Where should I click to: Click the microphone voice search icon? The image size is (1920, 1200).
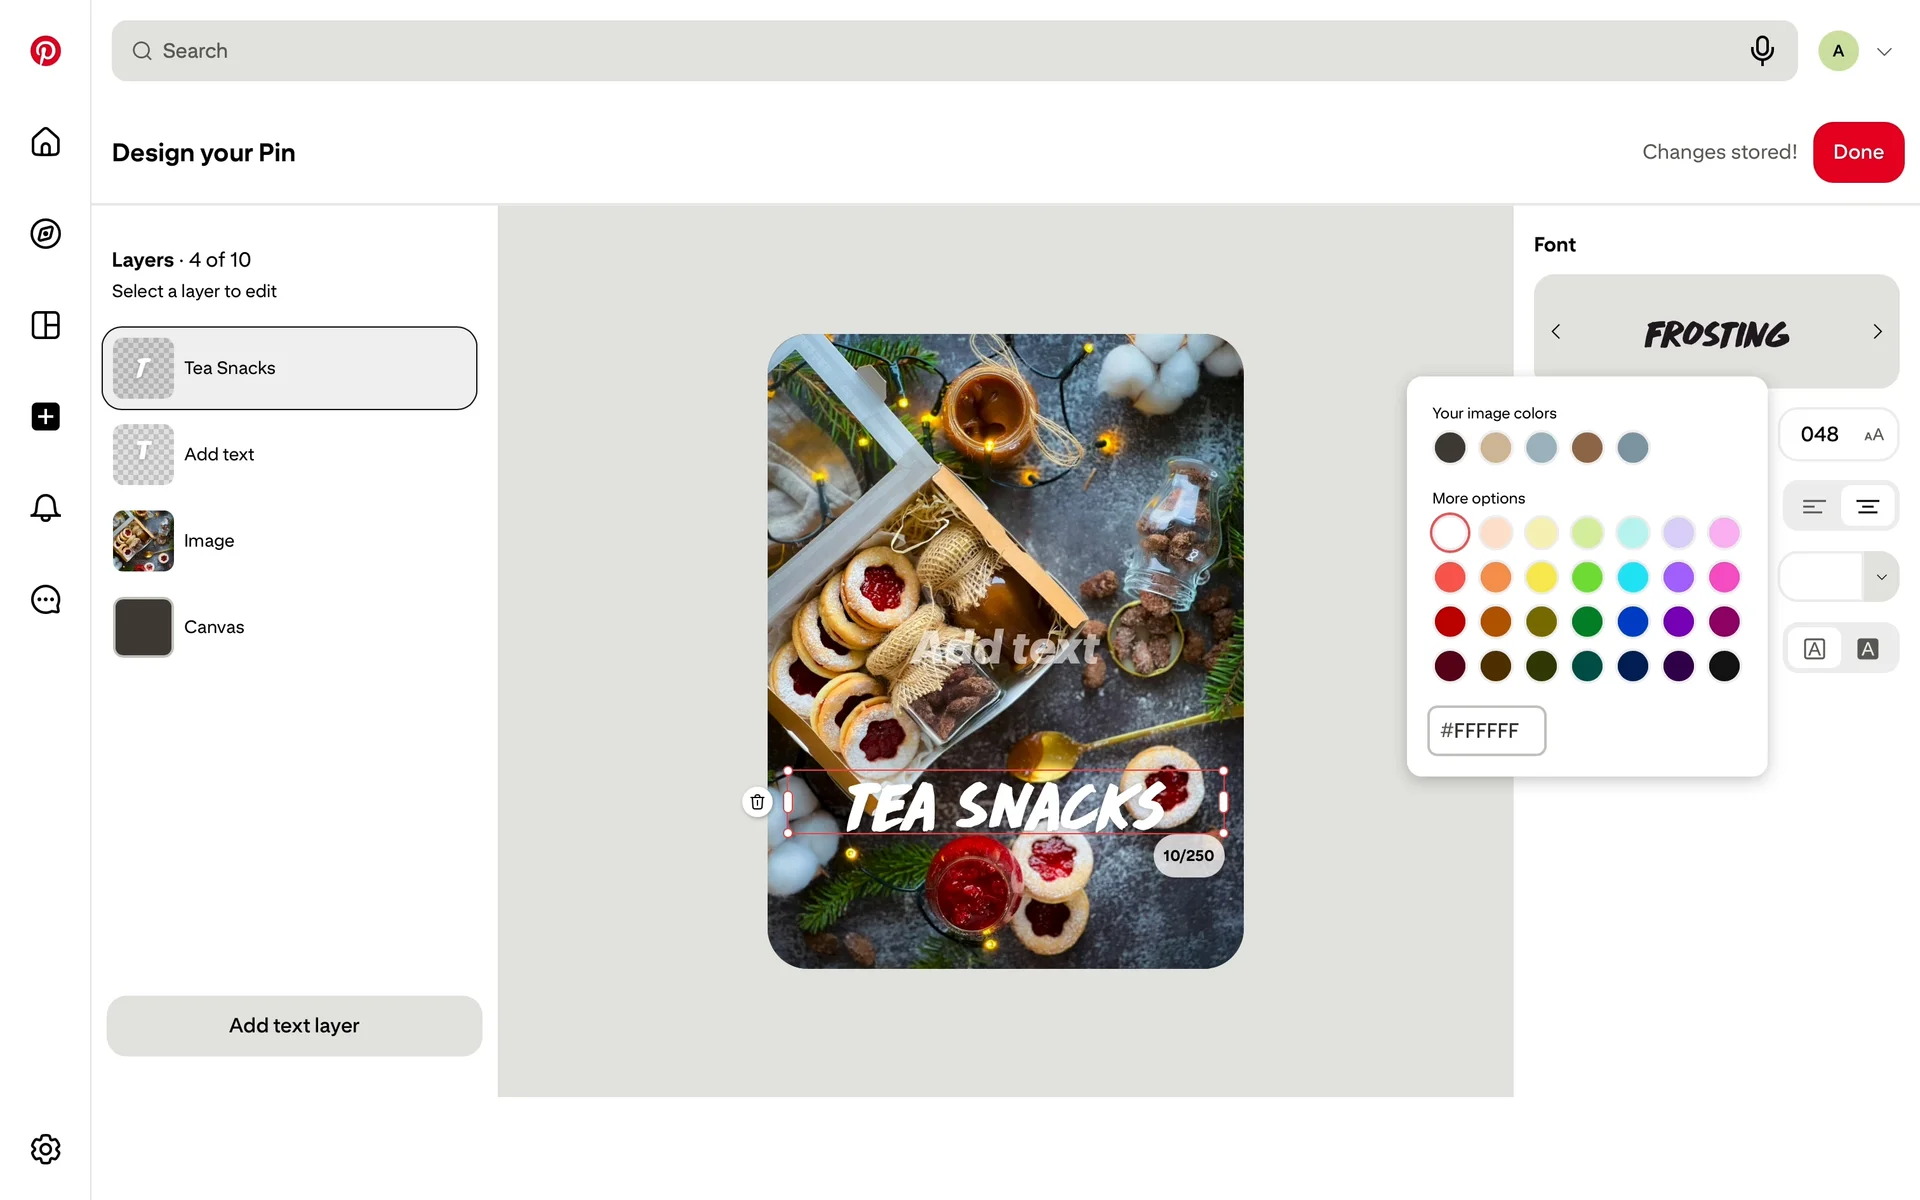tap(1762, 51)
